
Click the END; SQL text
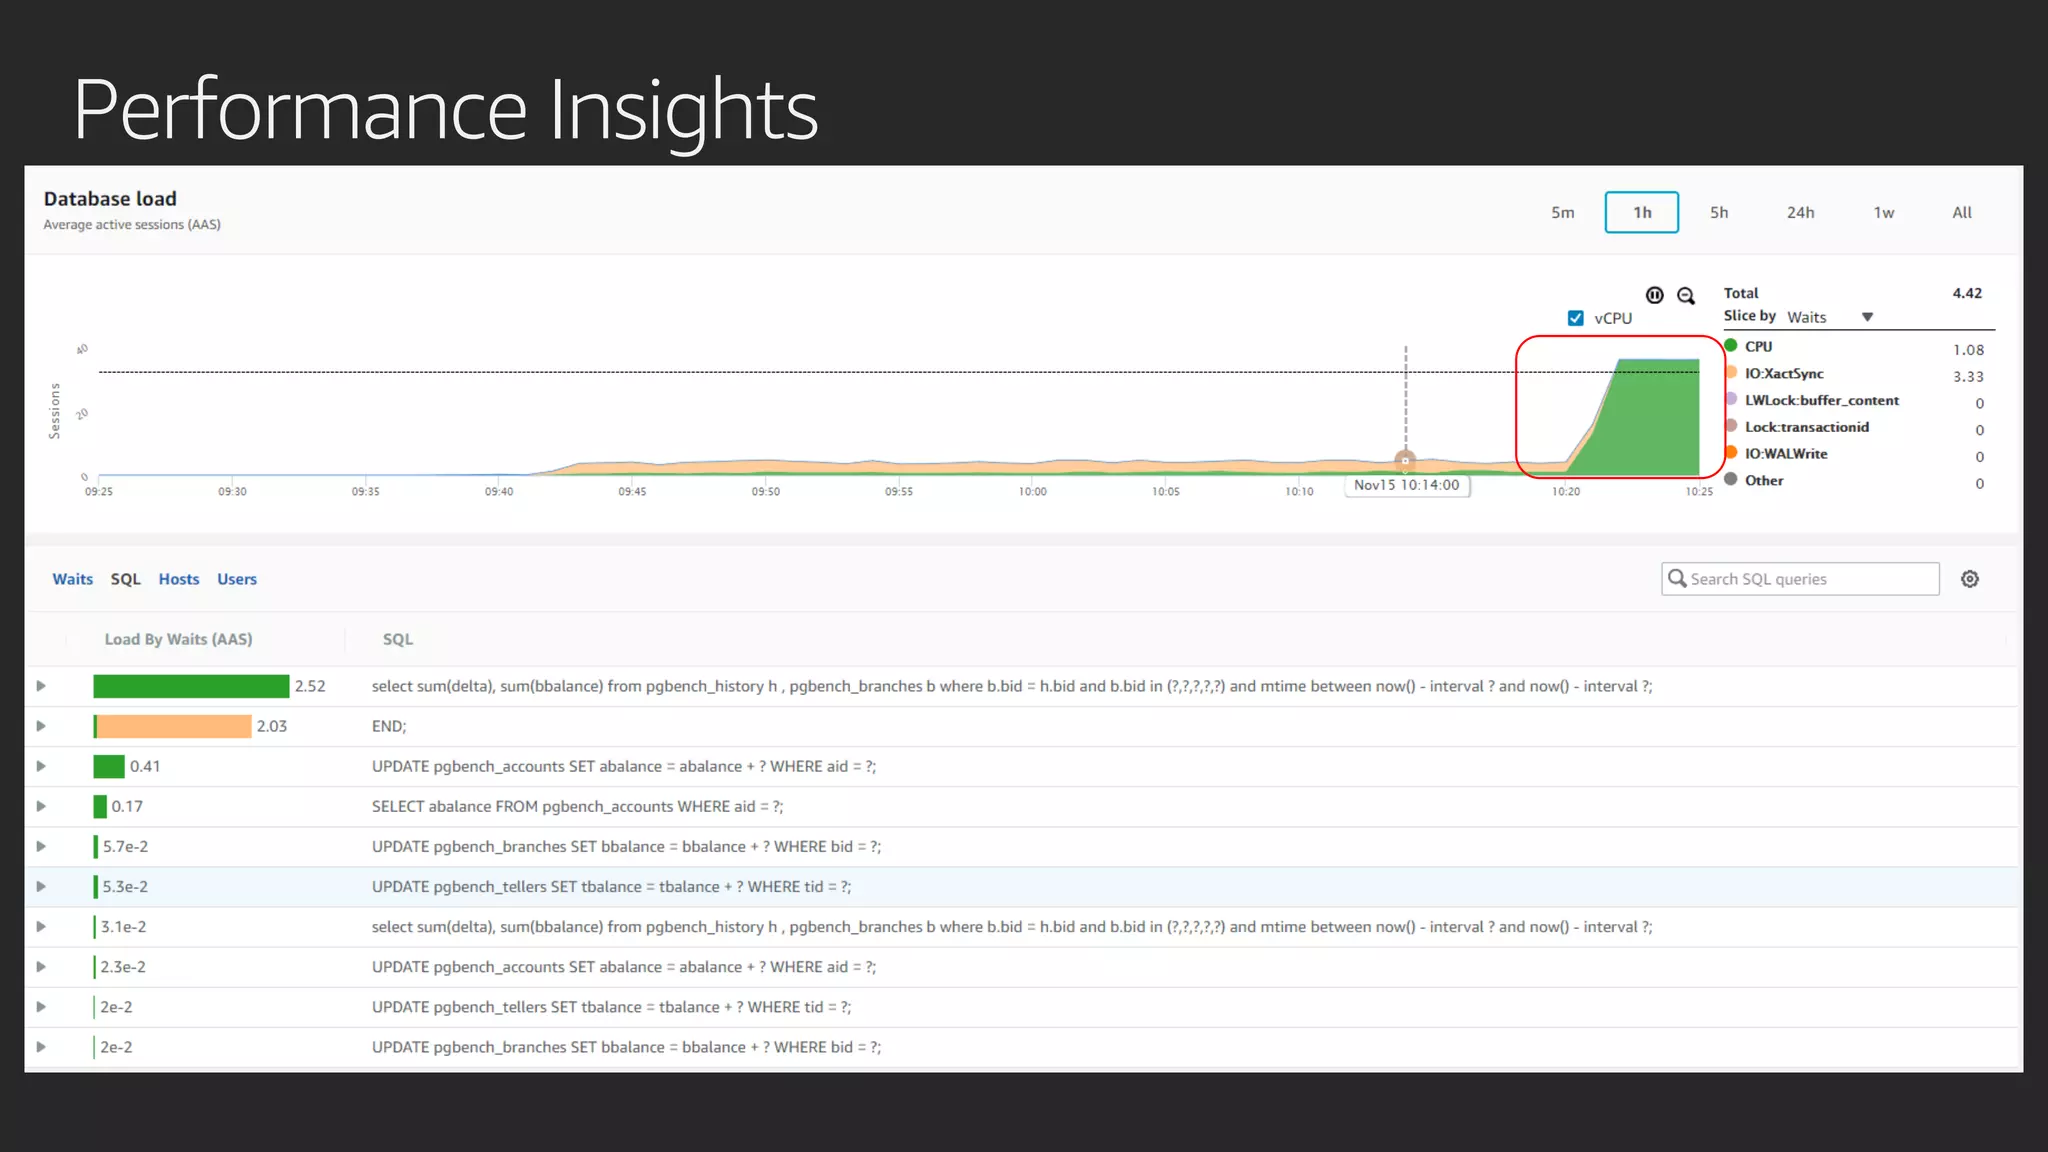click(x=389, y=726)
